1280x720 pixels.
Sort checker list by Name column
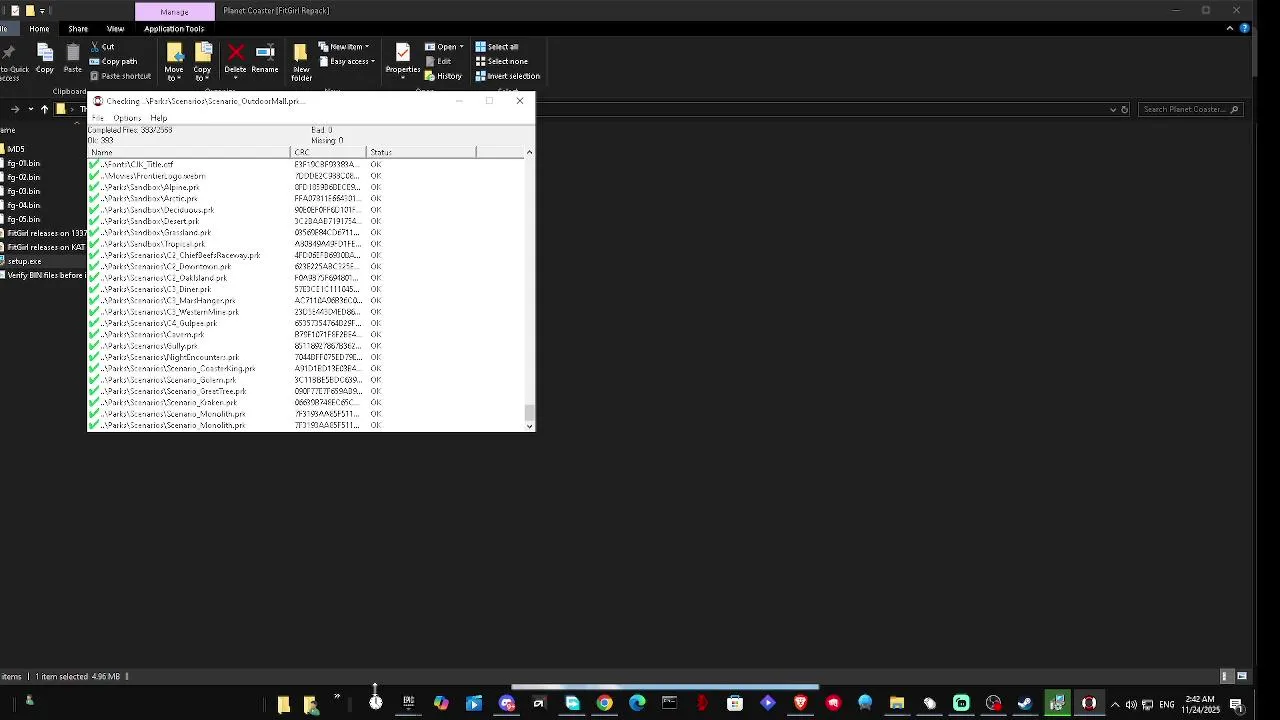[189, 152]
